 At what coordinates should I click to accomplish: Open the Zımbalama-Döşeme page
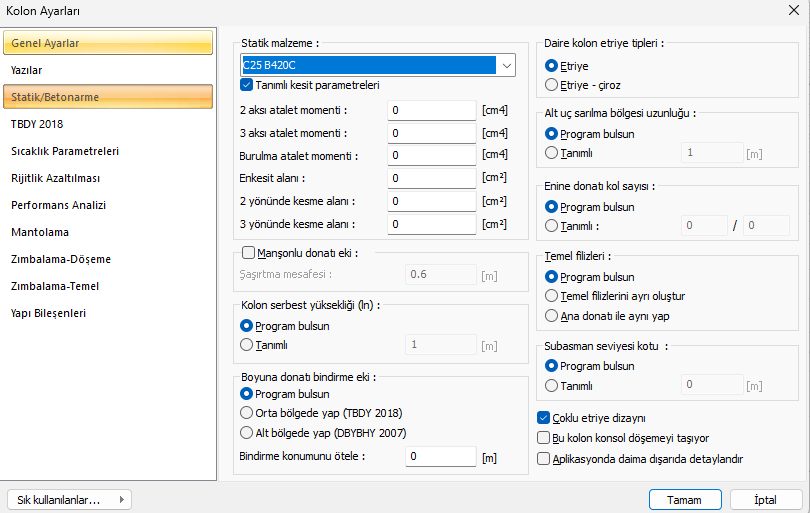click(61, 259)
